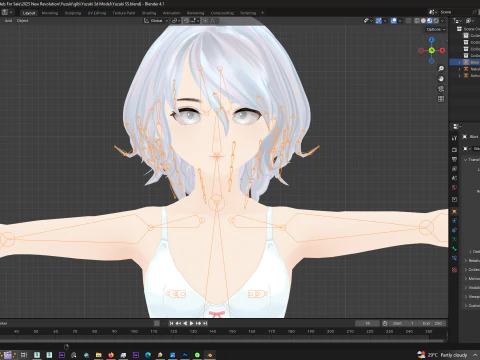Viewport: 480px width, 360px height.
Task: Open the object type visibility dropdown
Action: coord(368,21)
